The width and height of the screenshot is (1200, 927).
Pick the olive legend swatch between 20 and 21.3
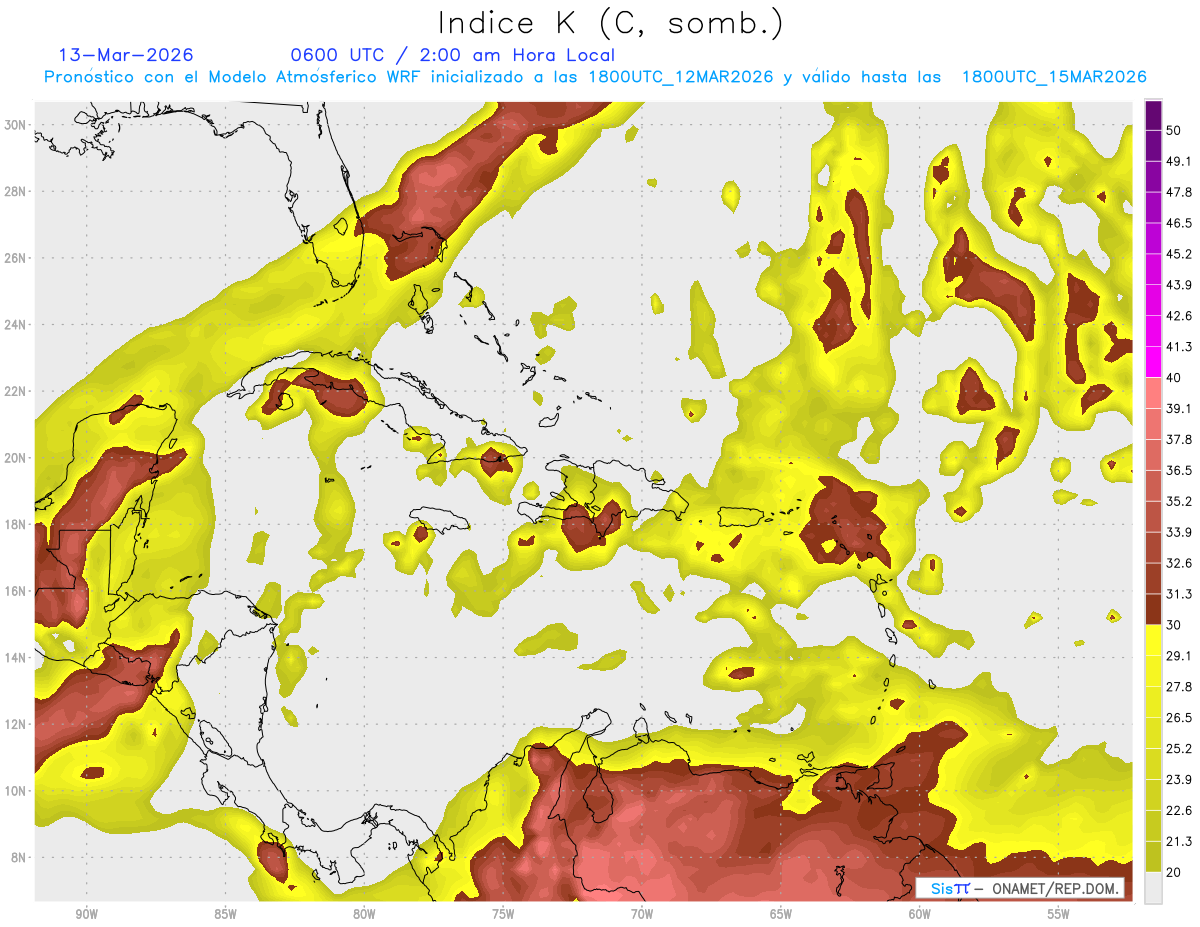click(x=1153, y=857)
